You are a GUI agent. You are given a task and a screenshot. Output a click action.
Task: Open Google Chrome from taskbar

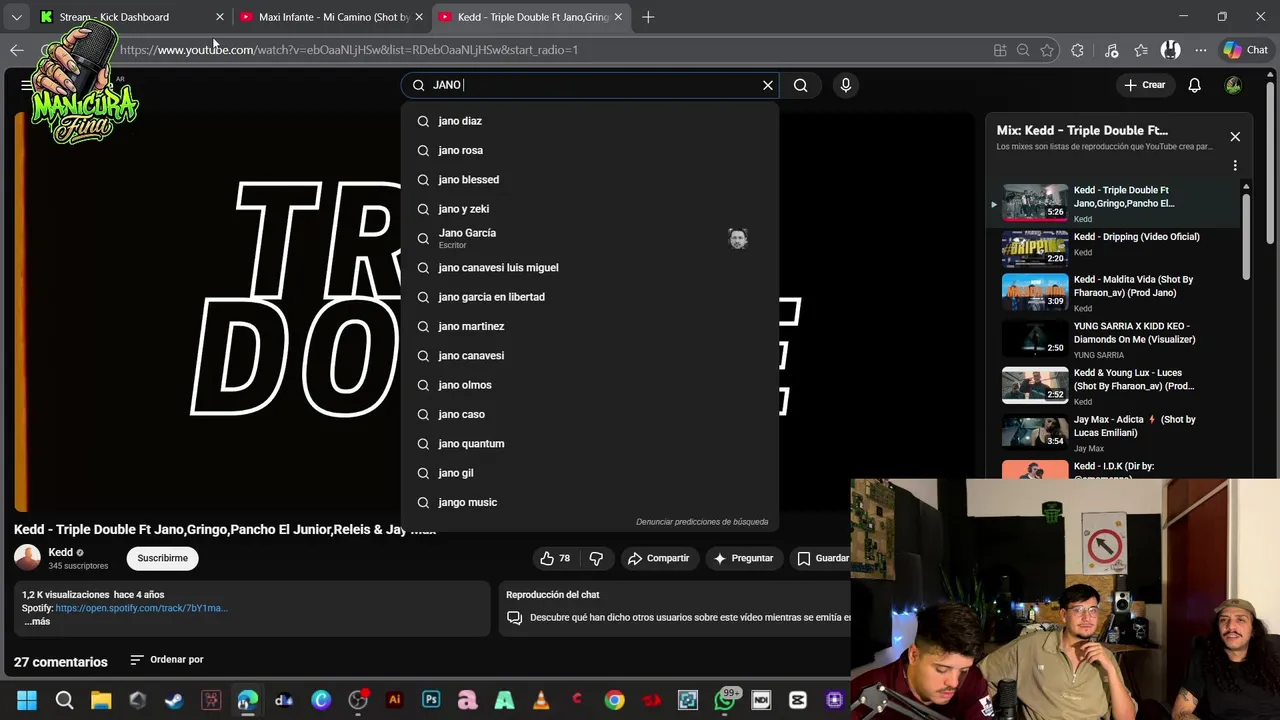coord(614,700)
